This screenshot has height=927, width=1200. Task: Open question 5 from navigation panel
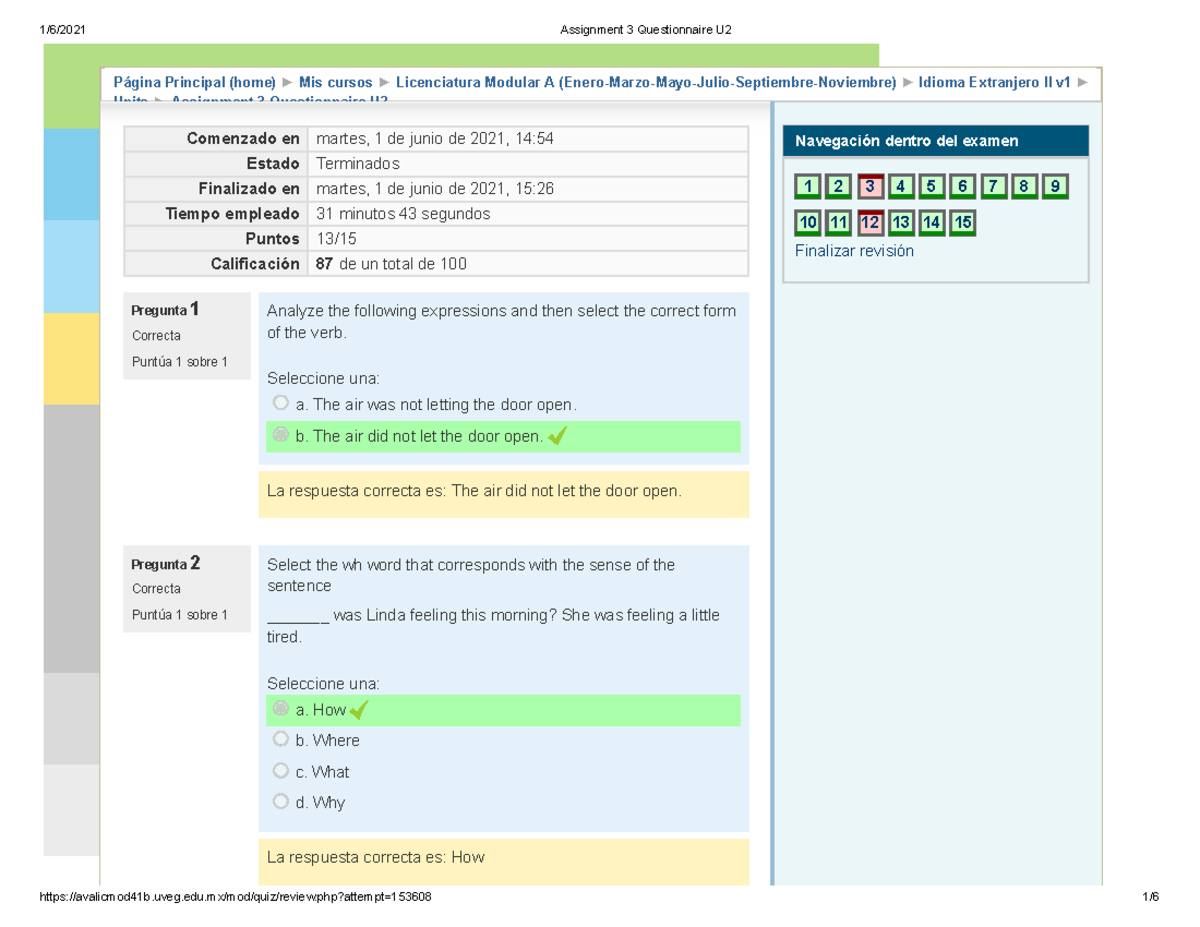tap(931, 186)
